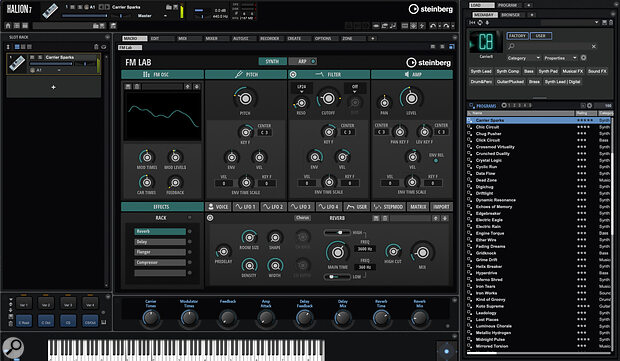This screenshot has width=620, height=361.
Task: Open the VOICE page
Action: tap(218, 207)
